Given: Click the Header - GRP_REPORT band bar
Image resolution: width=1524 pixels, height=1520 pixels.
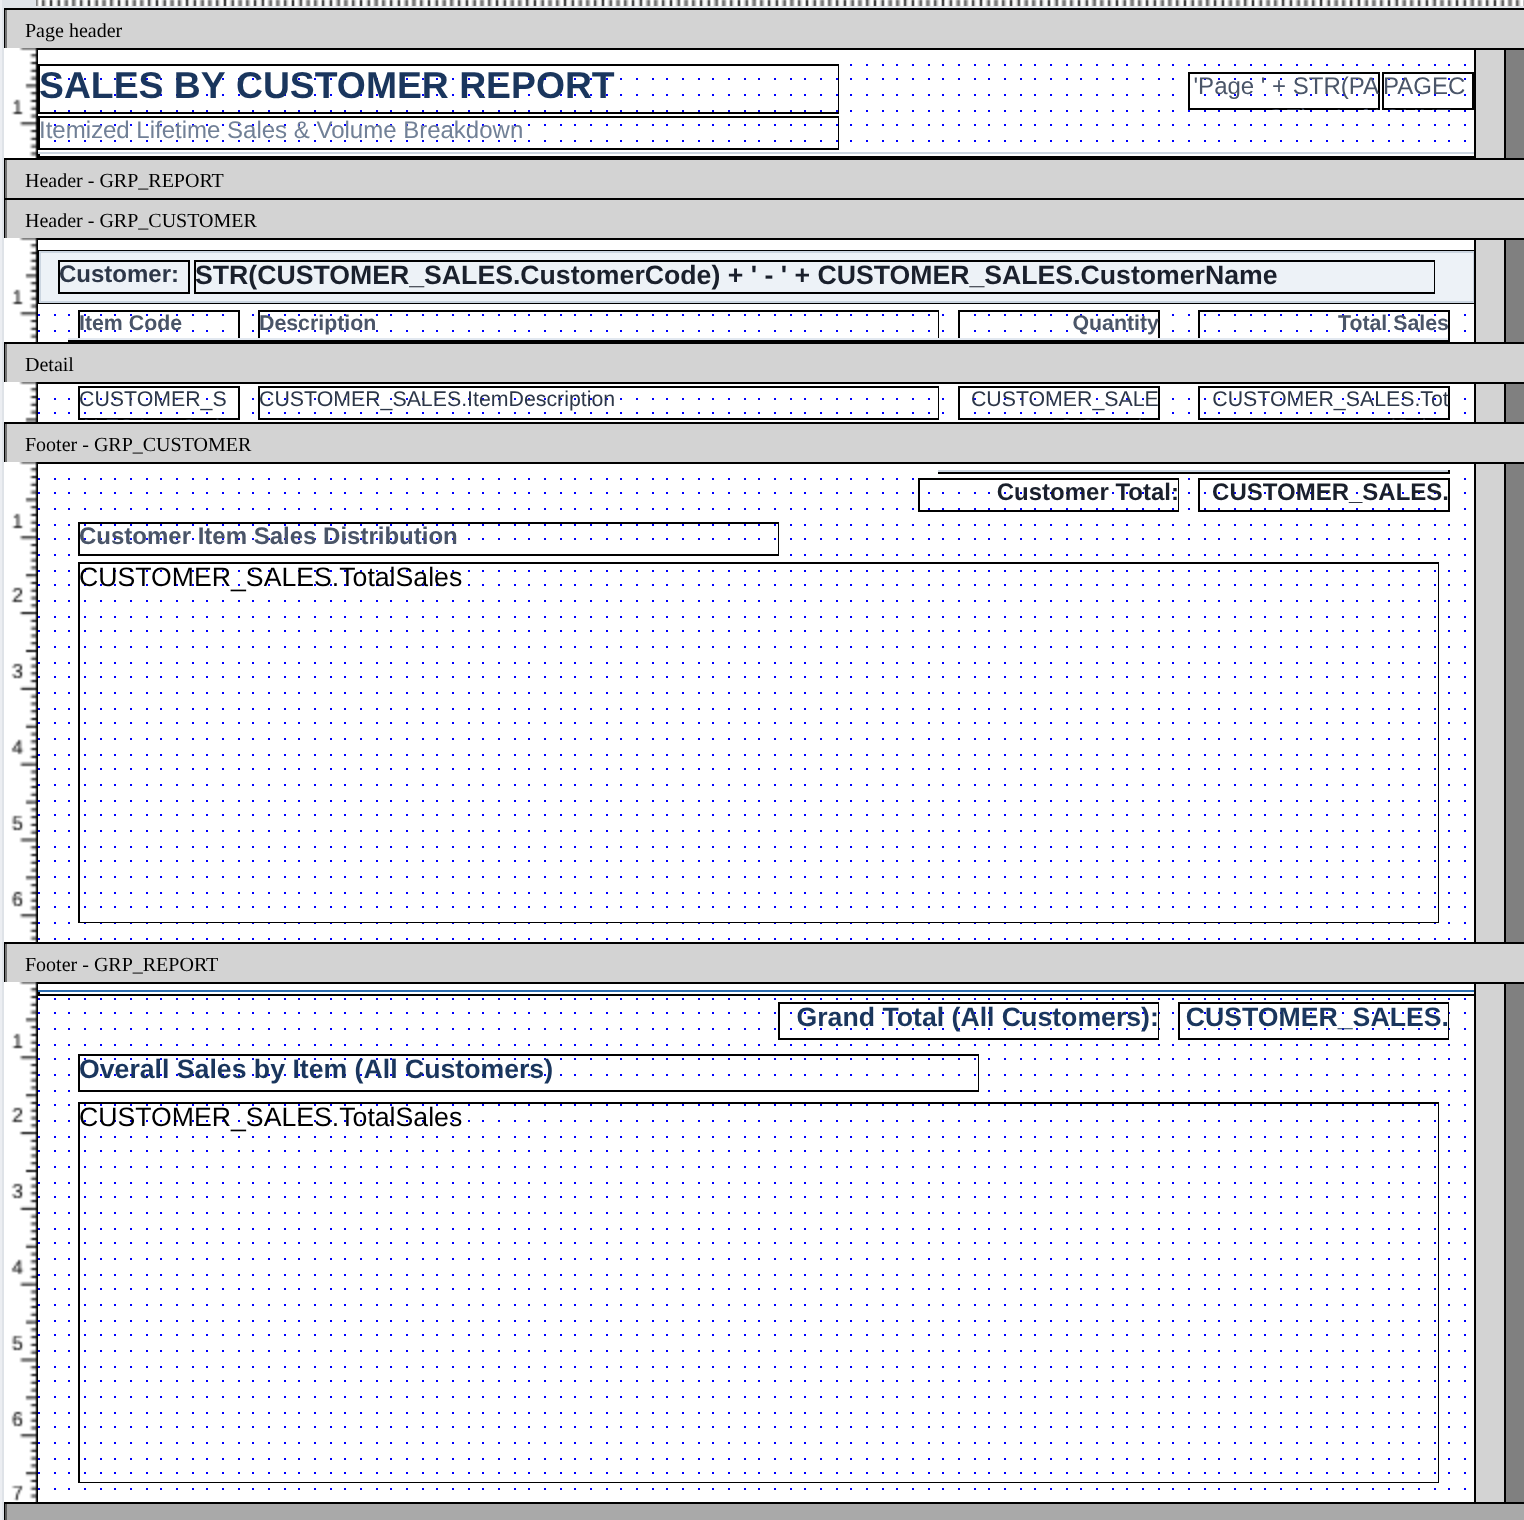Looking at the screenshot, I should [764, 181].
